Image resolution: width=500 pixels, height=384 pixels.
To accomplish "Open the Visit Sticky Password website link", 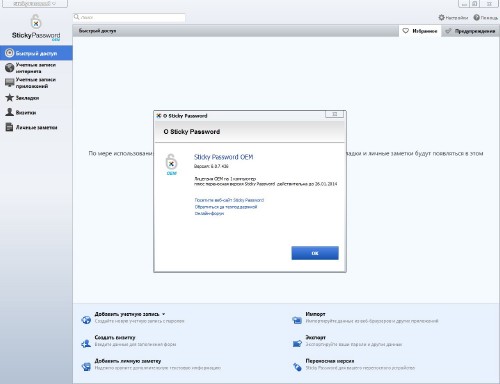I will click(229, 200).
